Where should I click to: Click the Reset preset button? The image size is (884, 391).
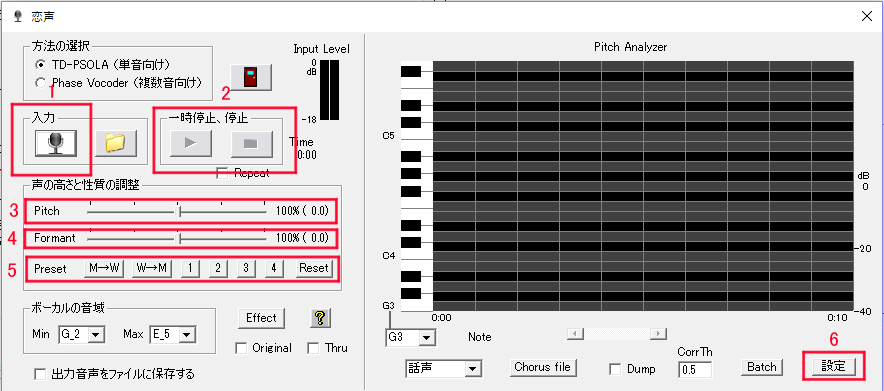tap(314, 269)
